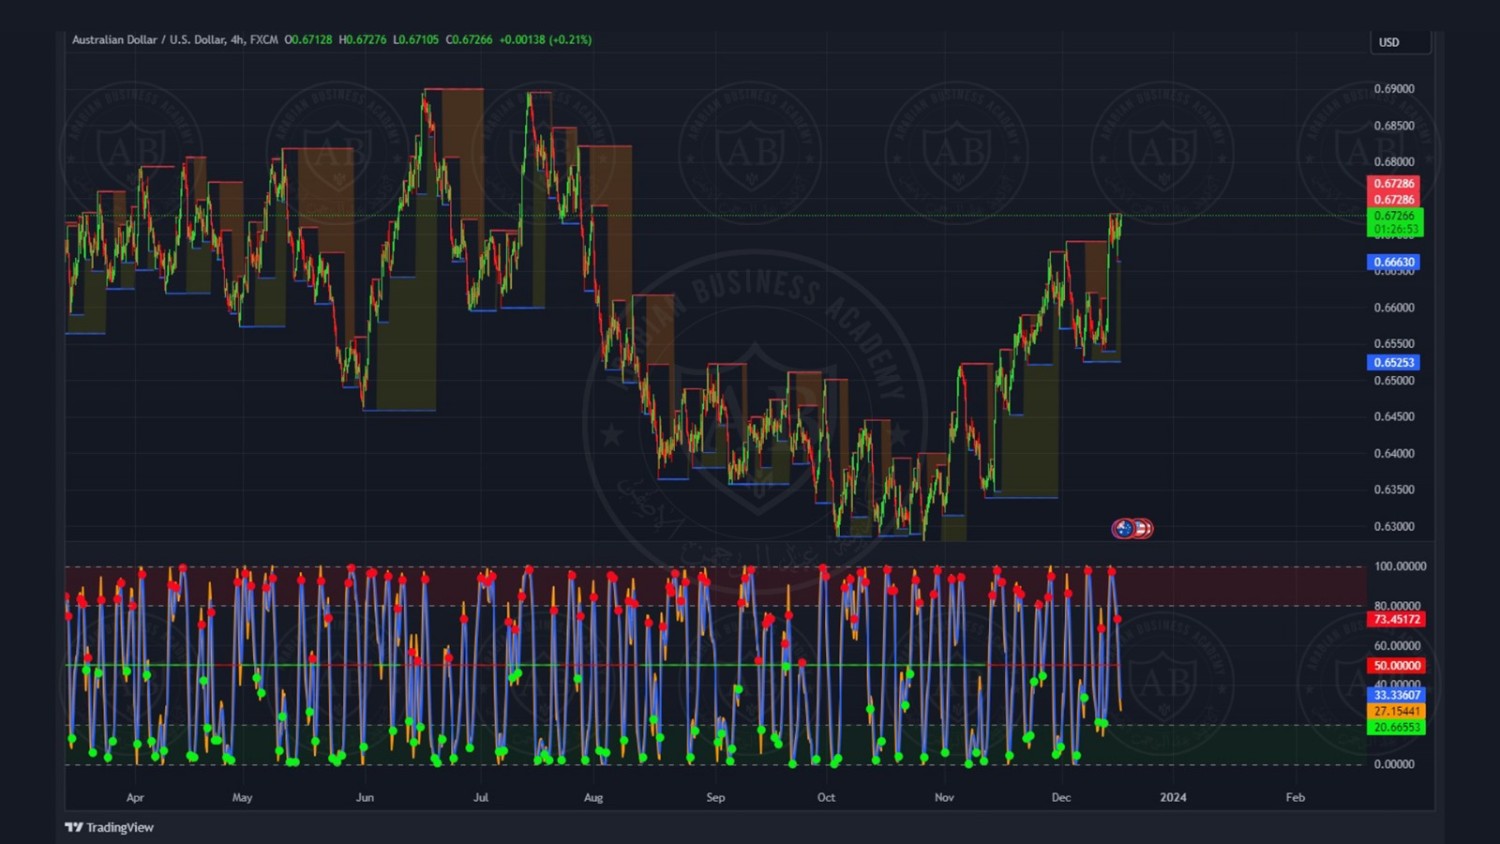Click the Dec label on the time axis
This screenshot has height=844, width=1500.
tap(1061, 798)
